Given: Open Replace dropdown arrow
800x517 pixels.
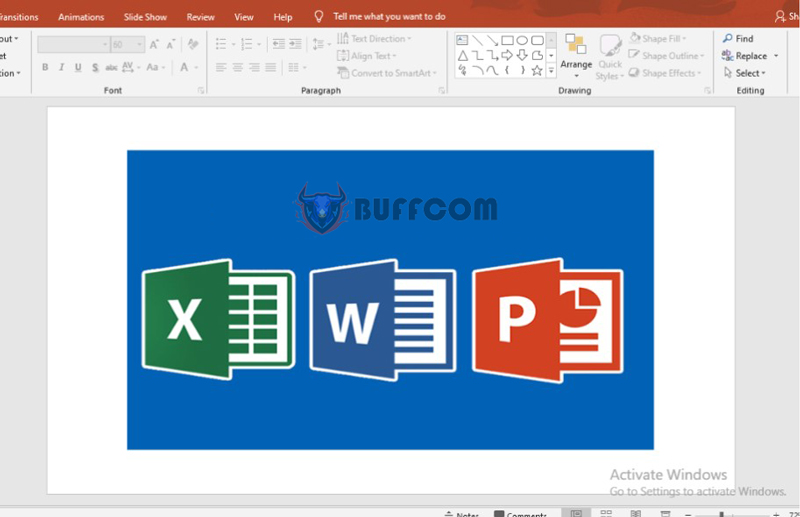Looking at the screenshot, I should pos(776,56).
